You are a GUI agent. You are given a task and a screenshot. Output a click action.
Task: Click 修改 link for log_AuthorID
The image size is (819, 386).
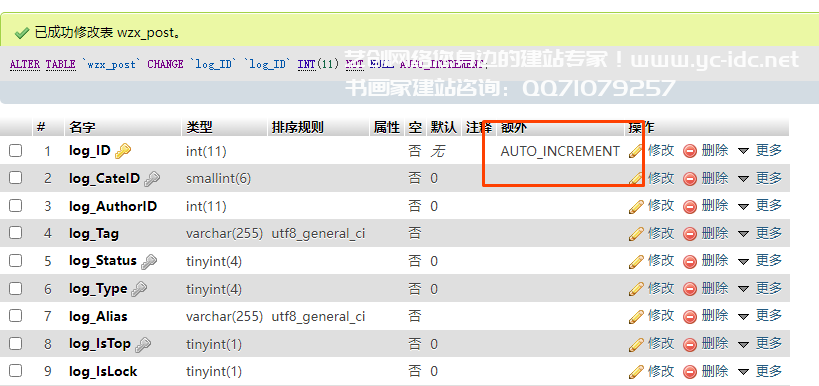661,206
